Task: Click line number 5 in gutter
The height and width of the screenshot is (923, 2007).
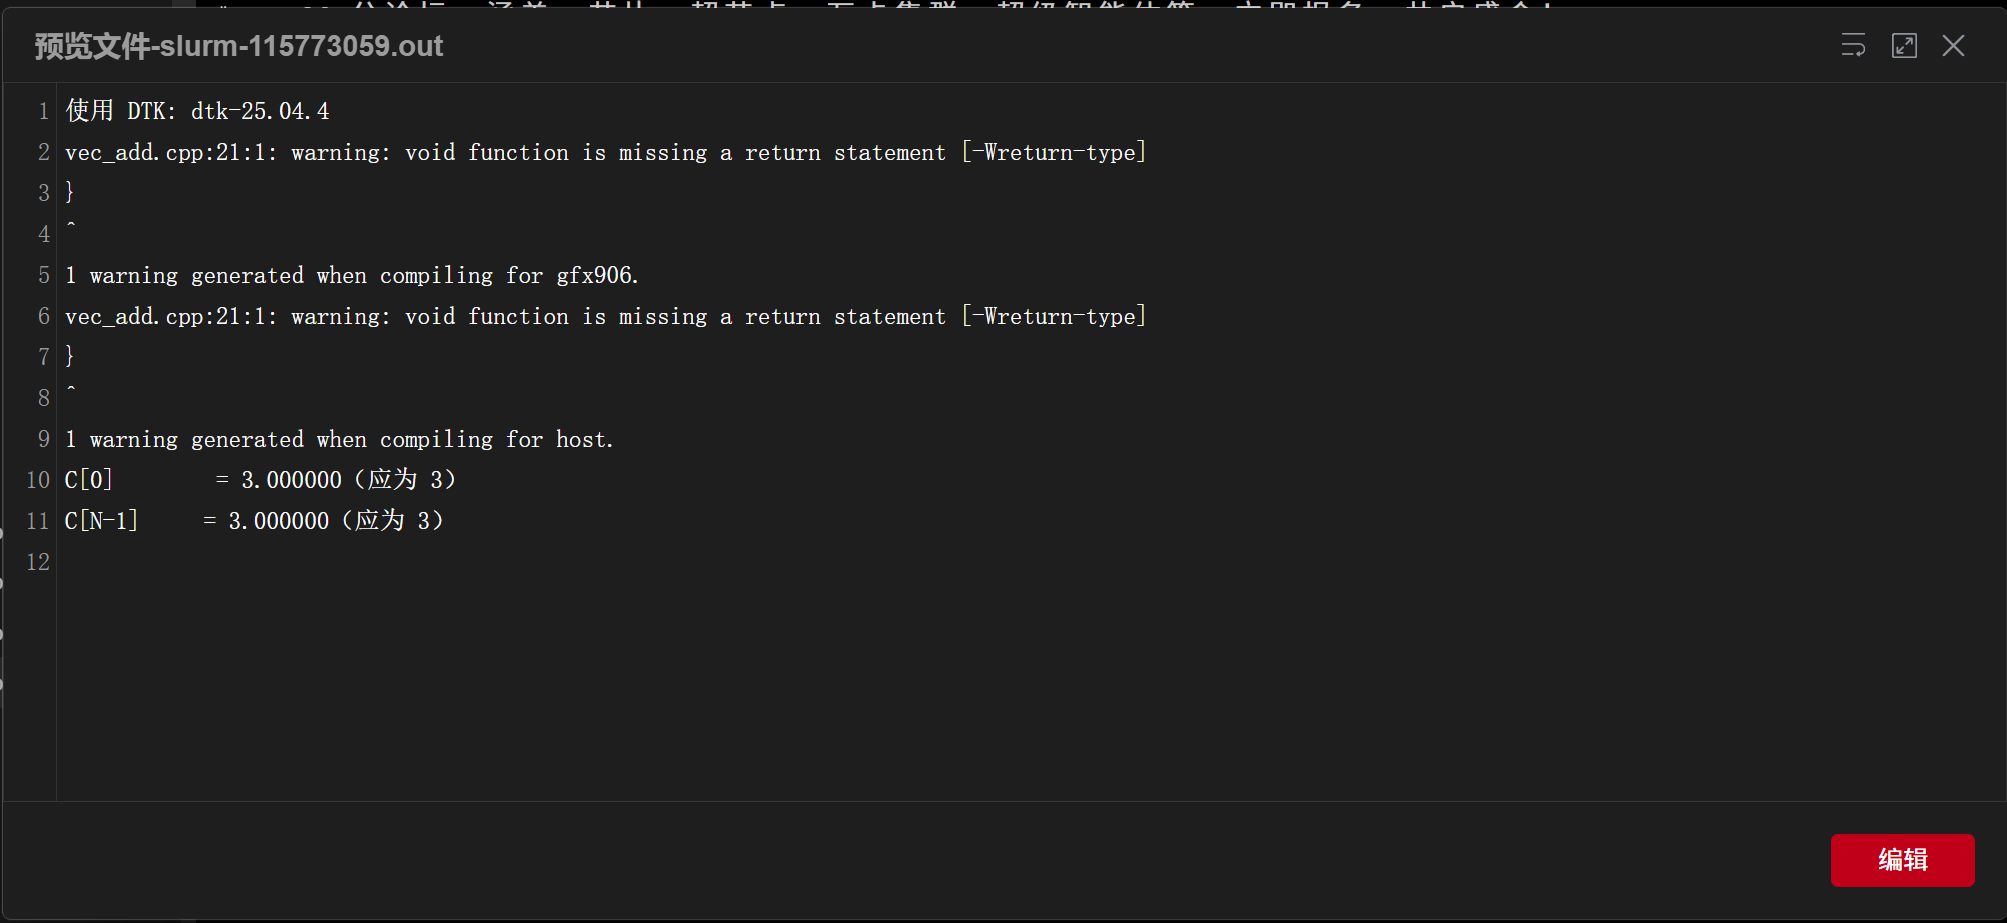Action: tap(44, 275)
